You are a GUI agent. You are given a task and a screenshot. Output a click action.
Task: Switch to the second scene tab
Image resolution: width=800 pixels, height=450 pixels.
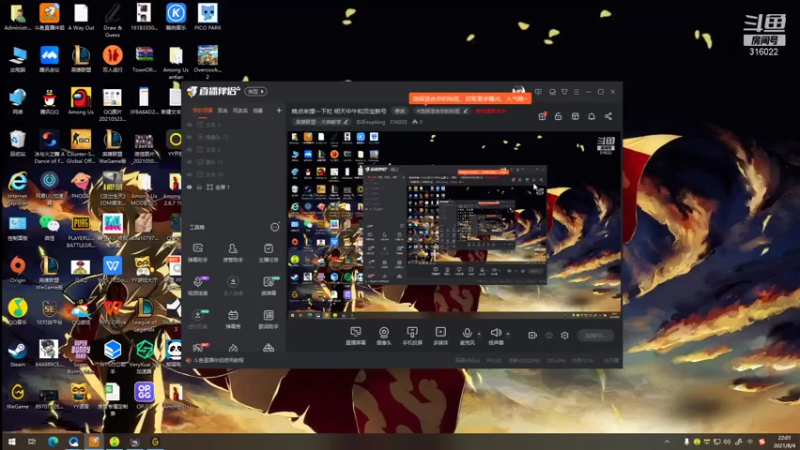222,110
